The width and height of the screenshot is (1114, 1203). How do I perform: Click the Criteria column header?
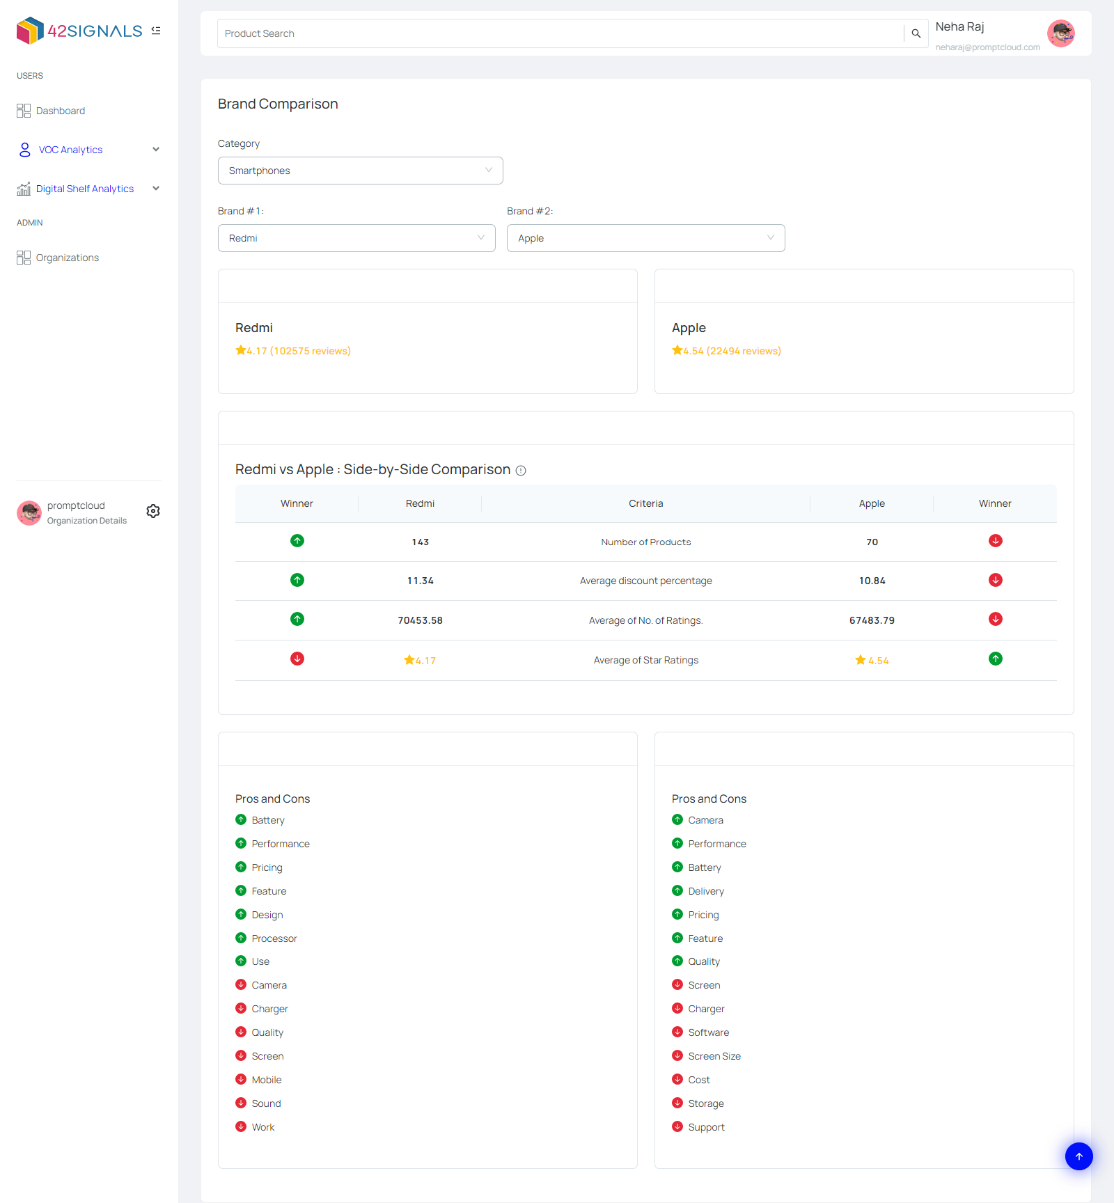[646, 504]
